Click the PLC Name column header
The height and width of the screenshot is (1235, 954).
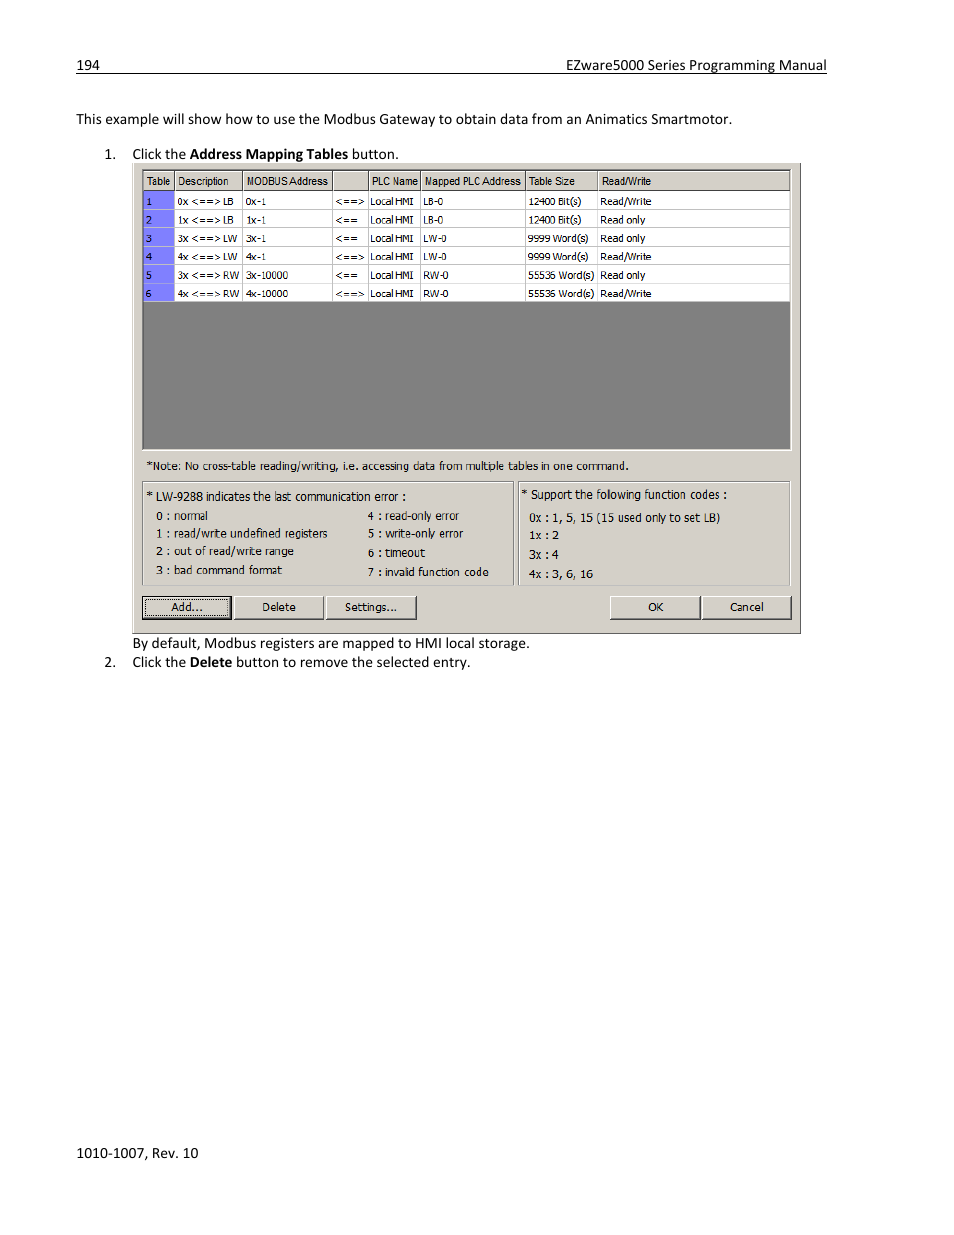coord(394,181)
